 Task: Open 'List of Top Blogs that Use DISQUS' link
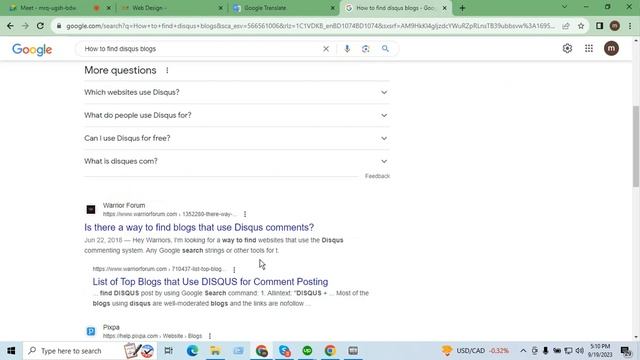210,282
